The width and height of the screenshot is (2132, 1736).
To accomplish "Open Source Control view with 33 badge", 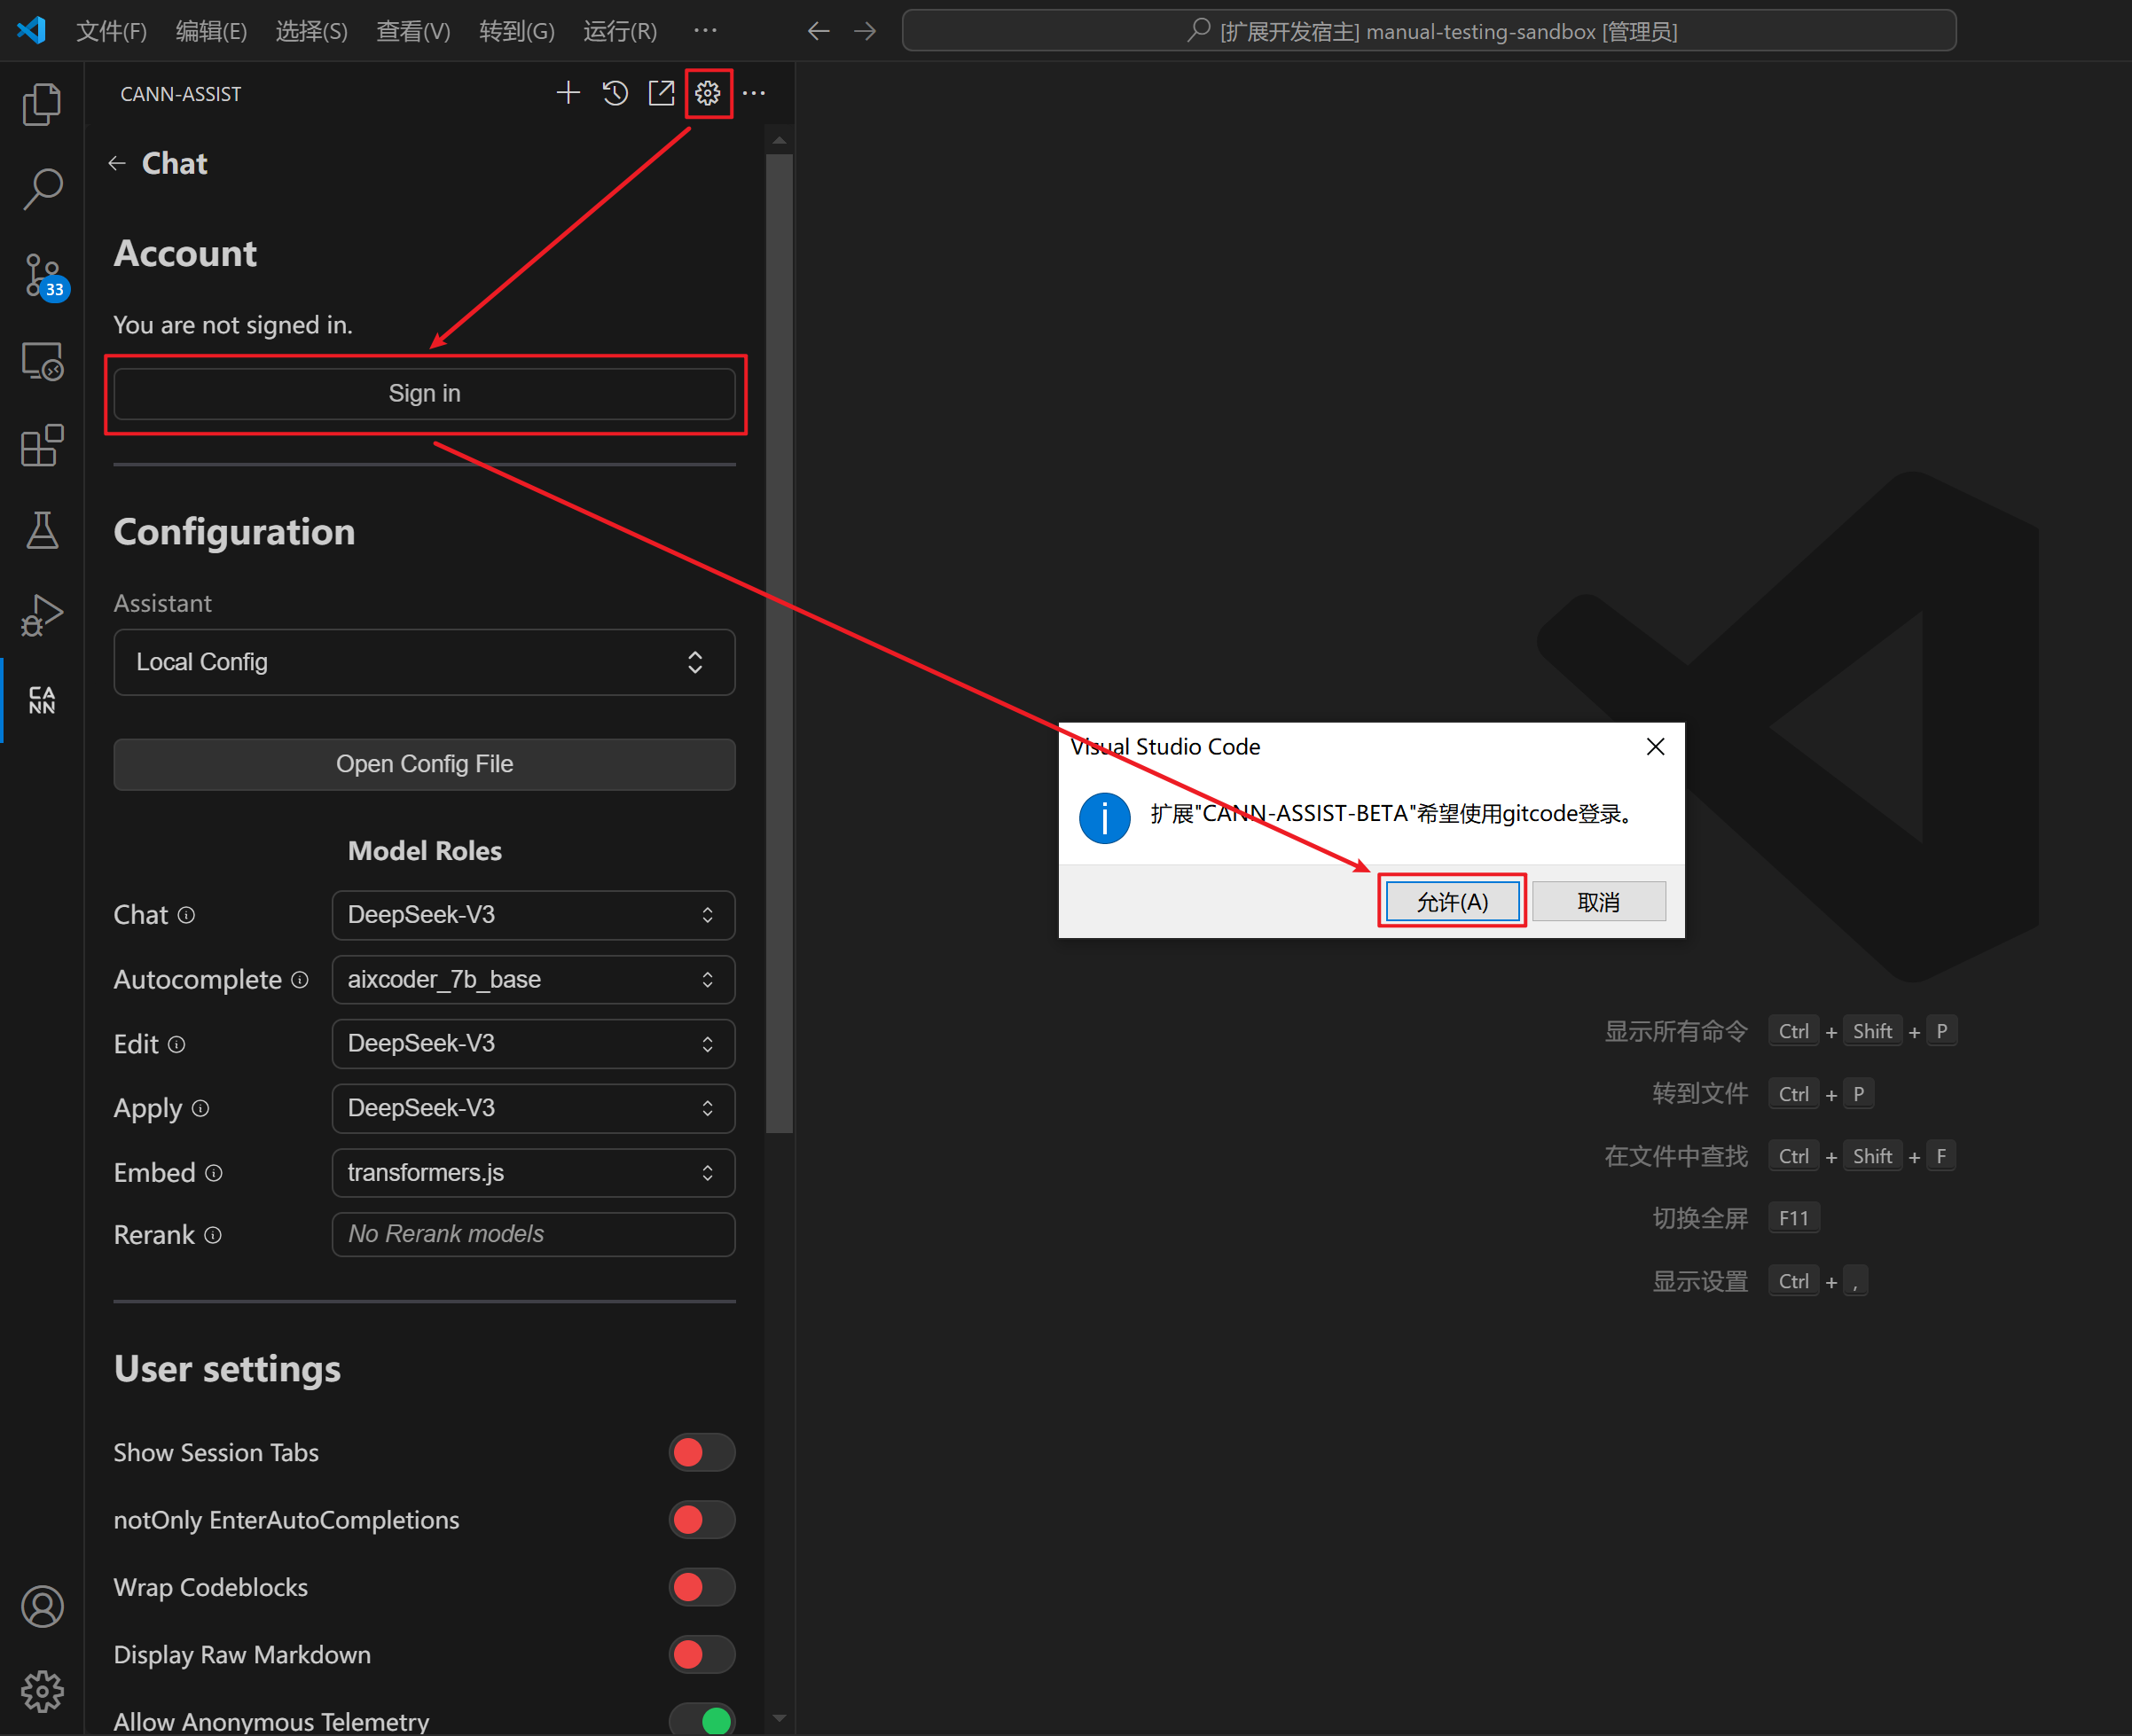I will (43, 275).
